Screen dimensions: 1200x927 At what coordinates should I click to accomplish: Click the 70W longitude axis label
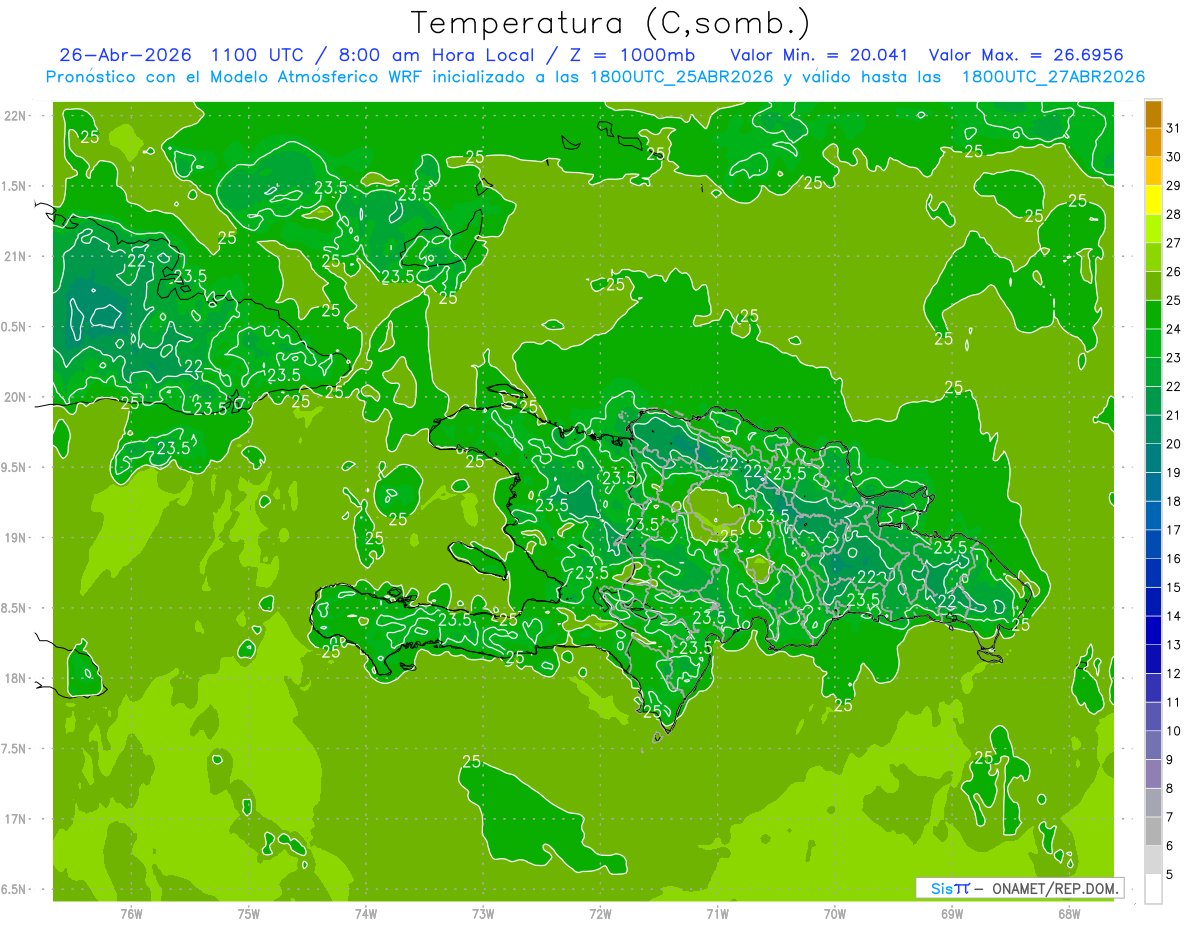[x=835, y=914]
